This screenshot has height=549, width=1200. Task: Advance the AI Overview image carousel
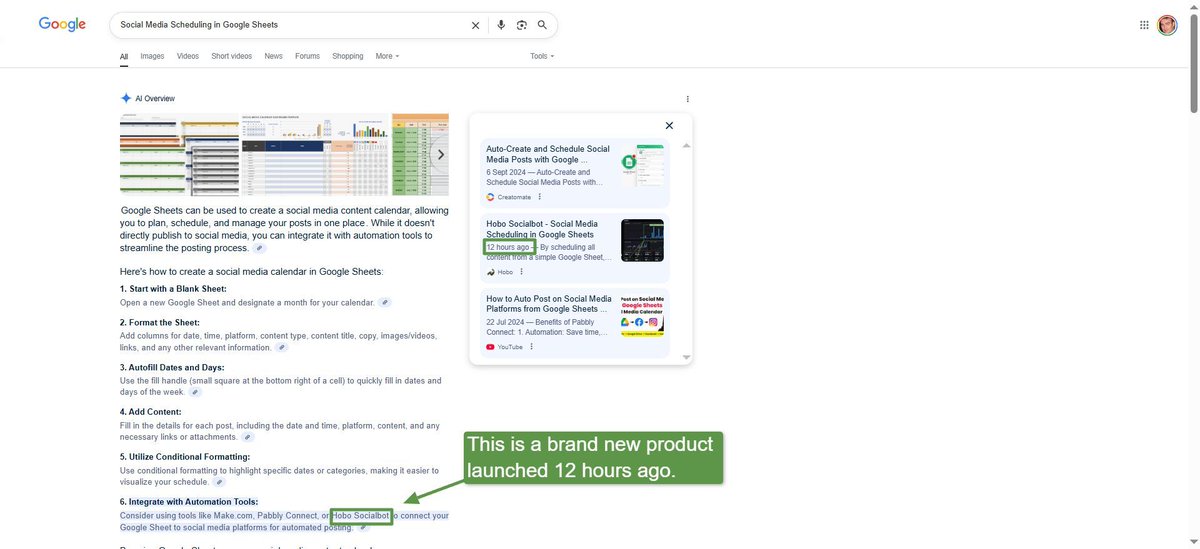440,155
